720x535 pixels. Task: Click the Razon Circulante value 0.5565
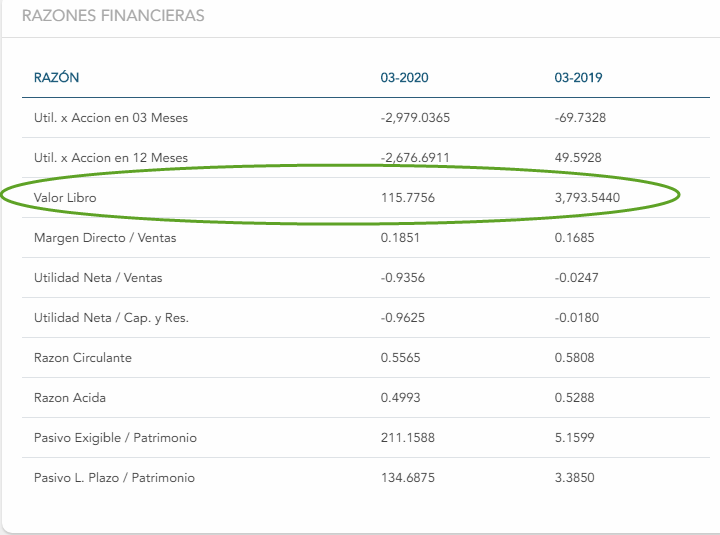click(401, 358)
